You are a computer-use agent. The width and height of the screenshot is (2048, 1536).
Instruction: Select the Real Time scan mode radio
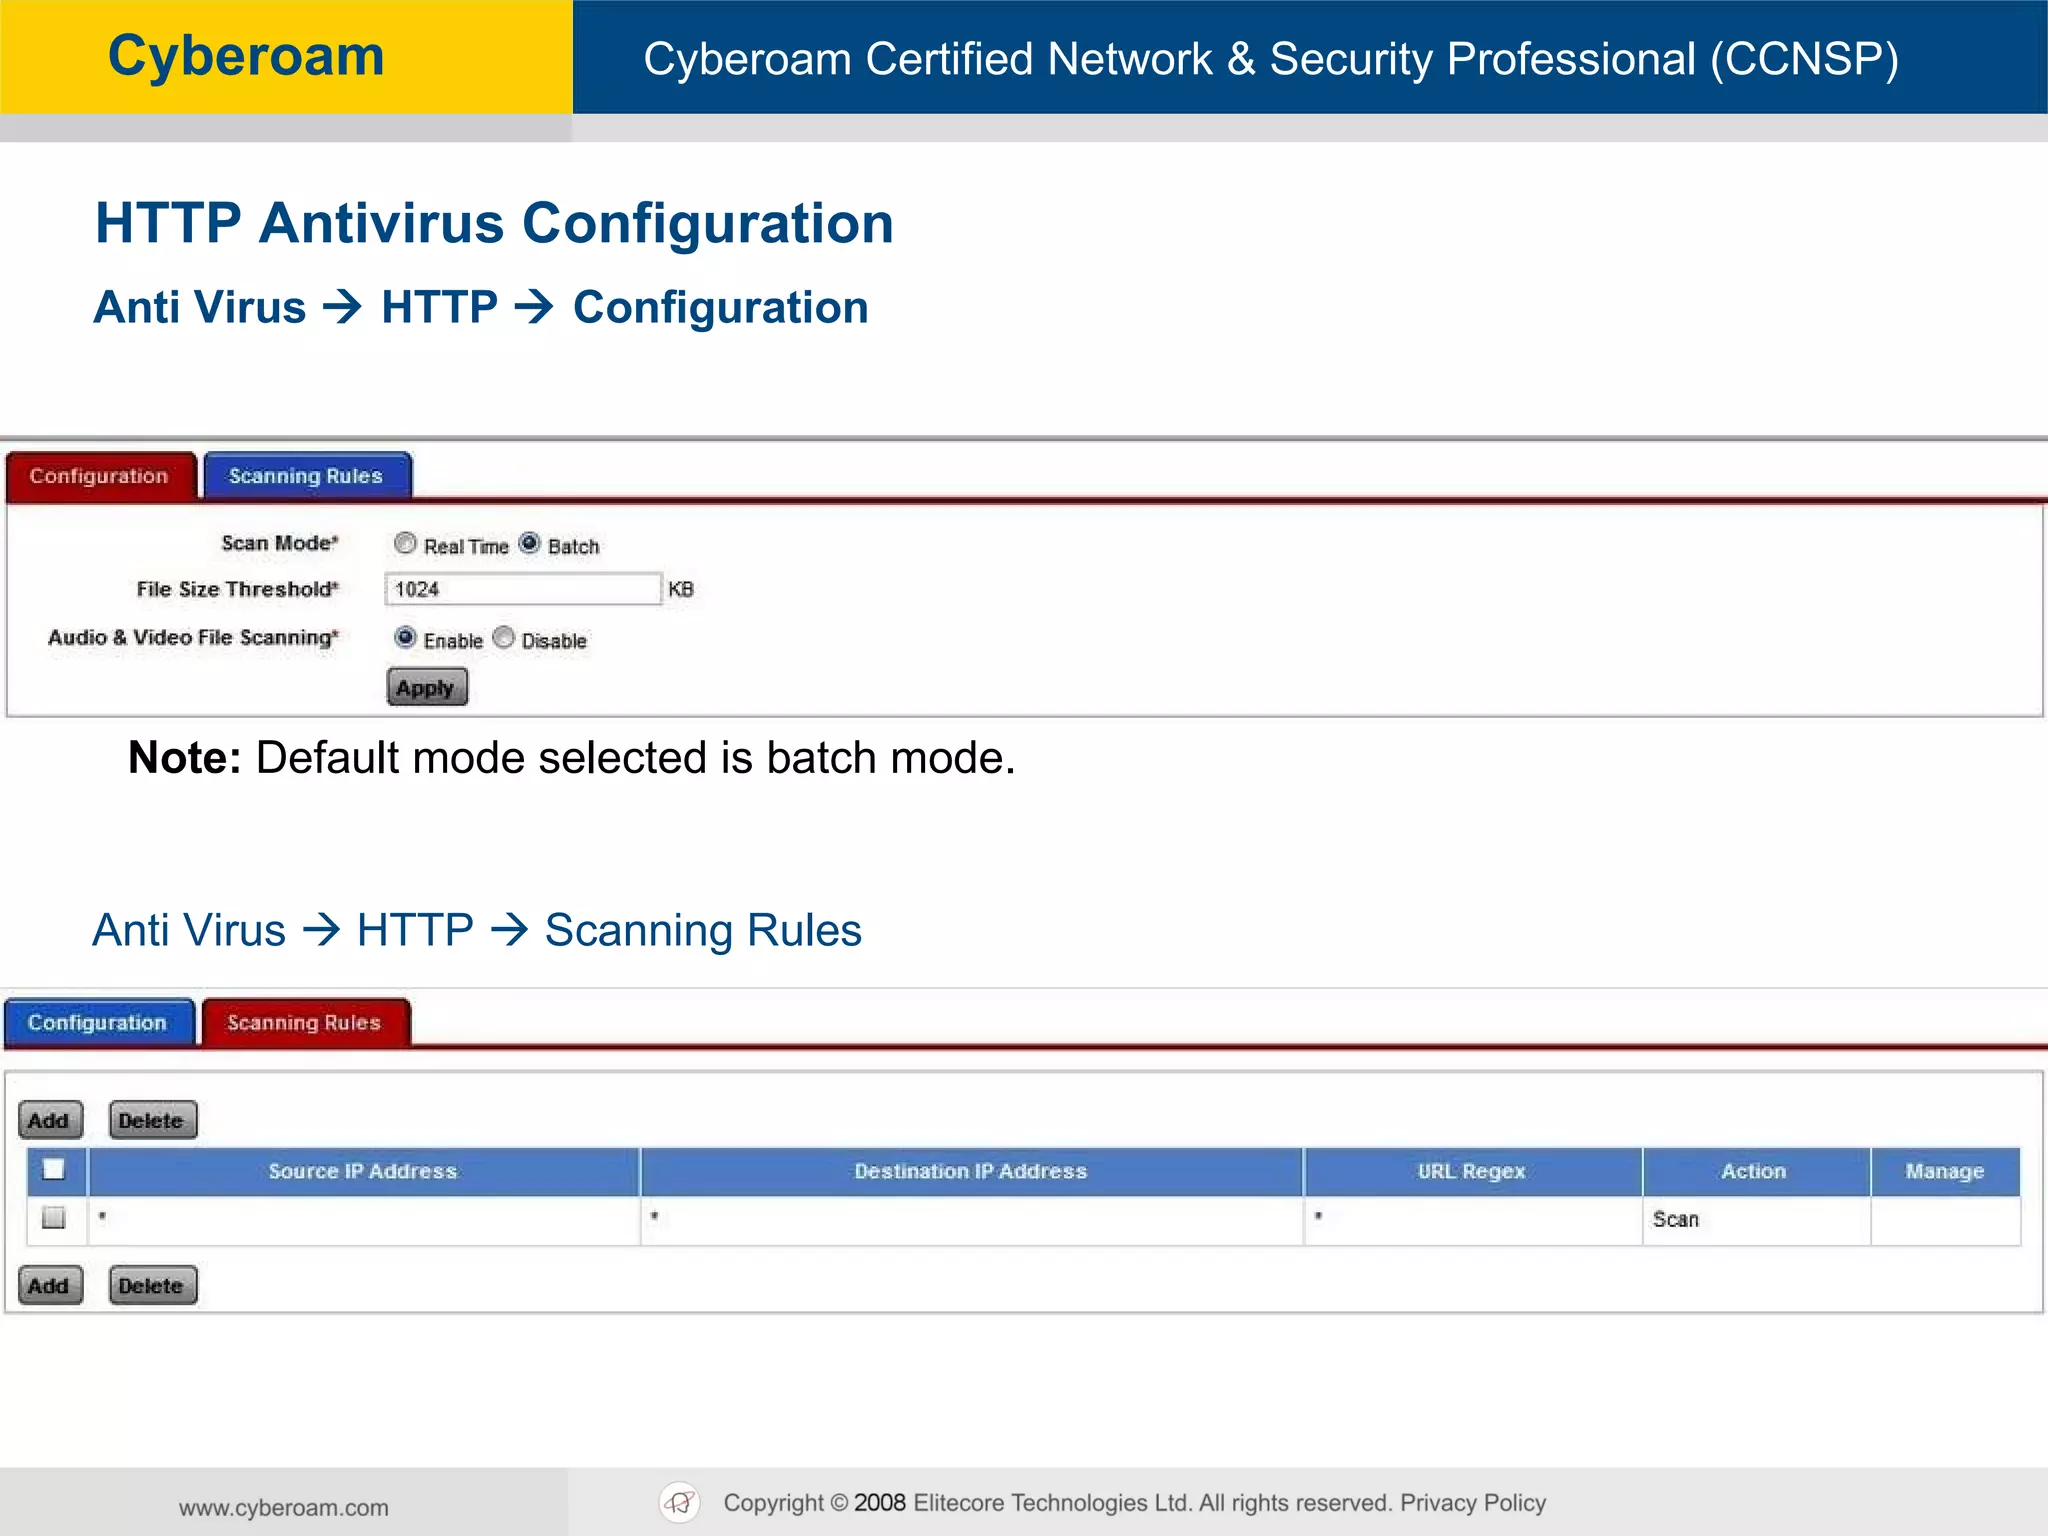(x=405, y=543)
